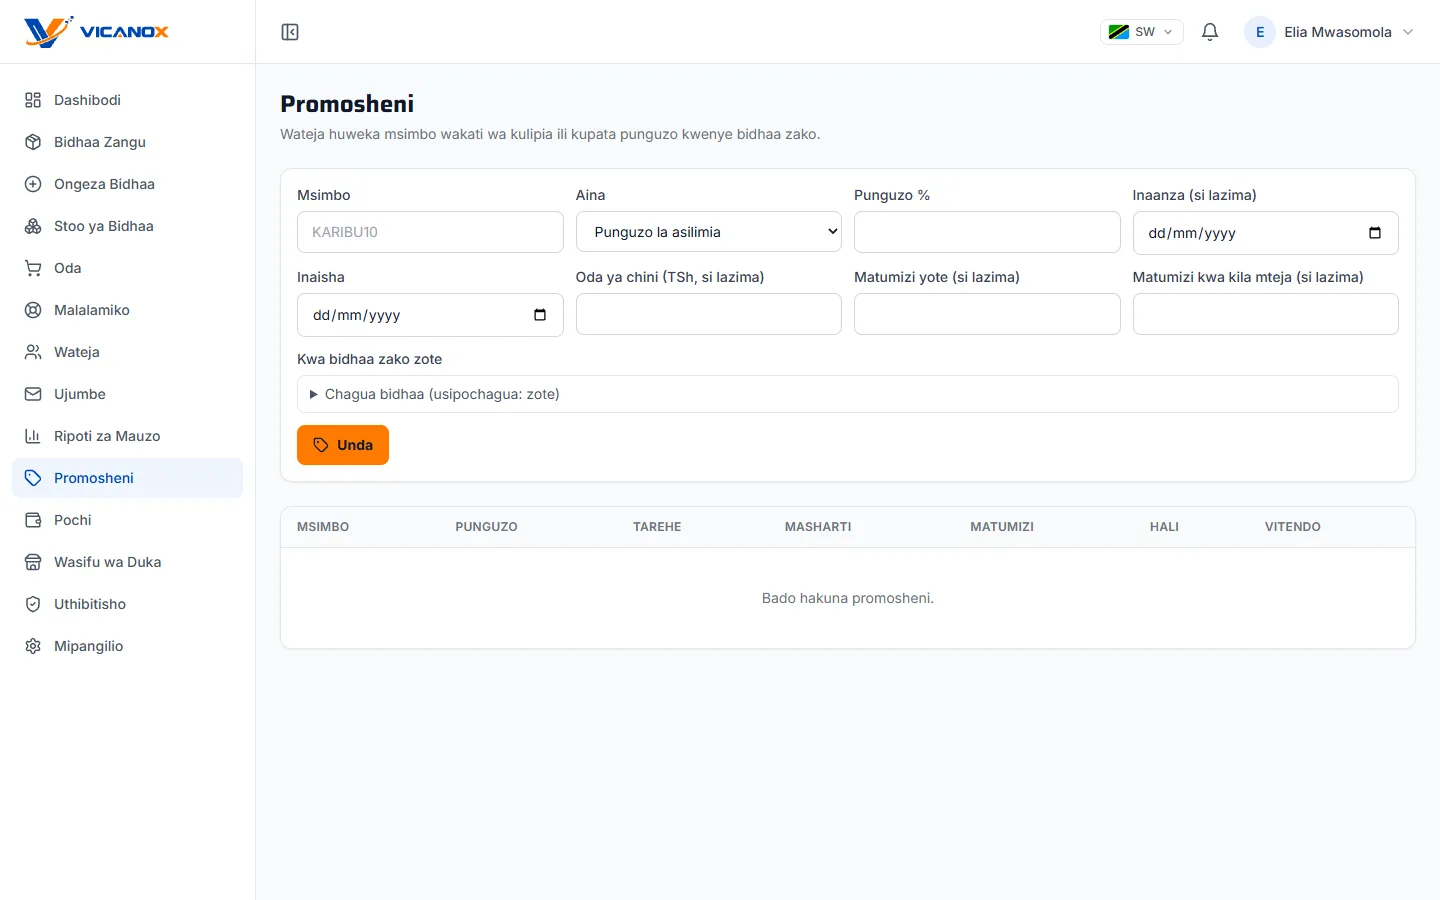Focus the Msimbo code input field
The width and height of the screenshot is (1440, 900).
(430, 232)
